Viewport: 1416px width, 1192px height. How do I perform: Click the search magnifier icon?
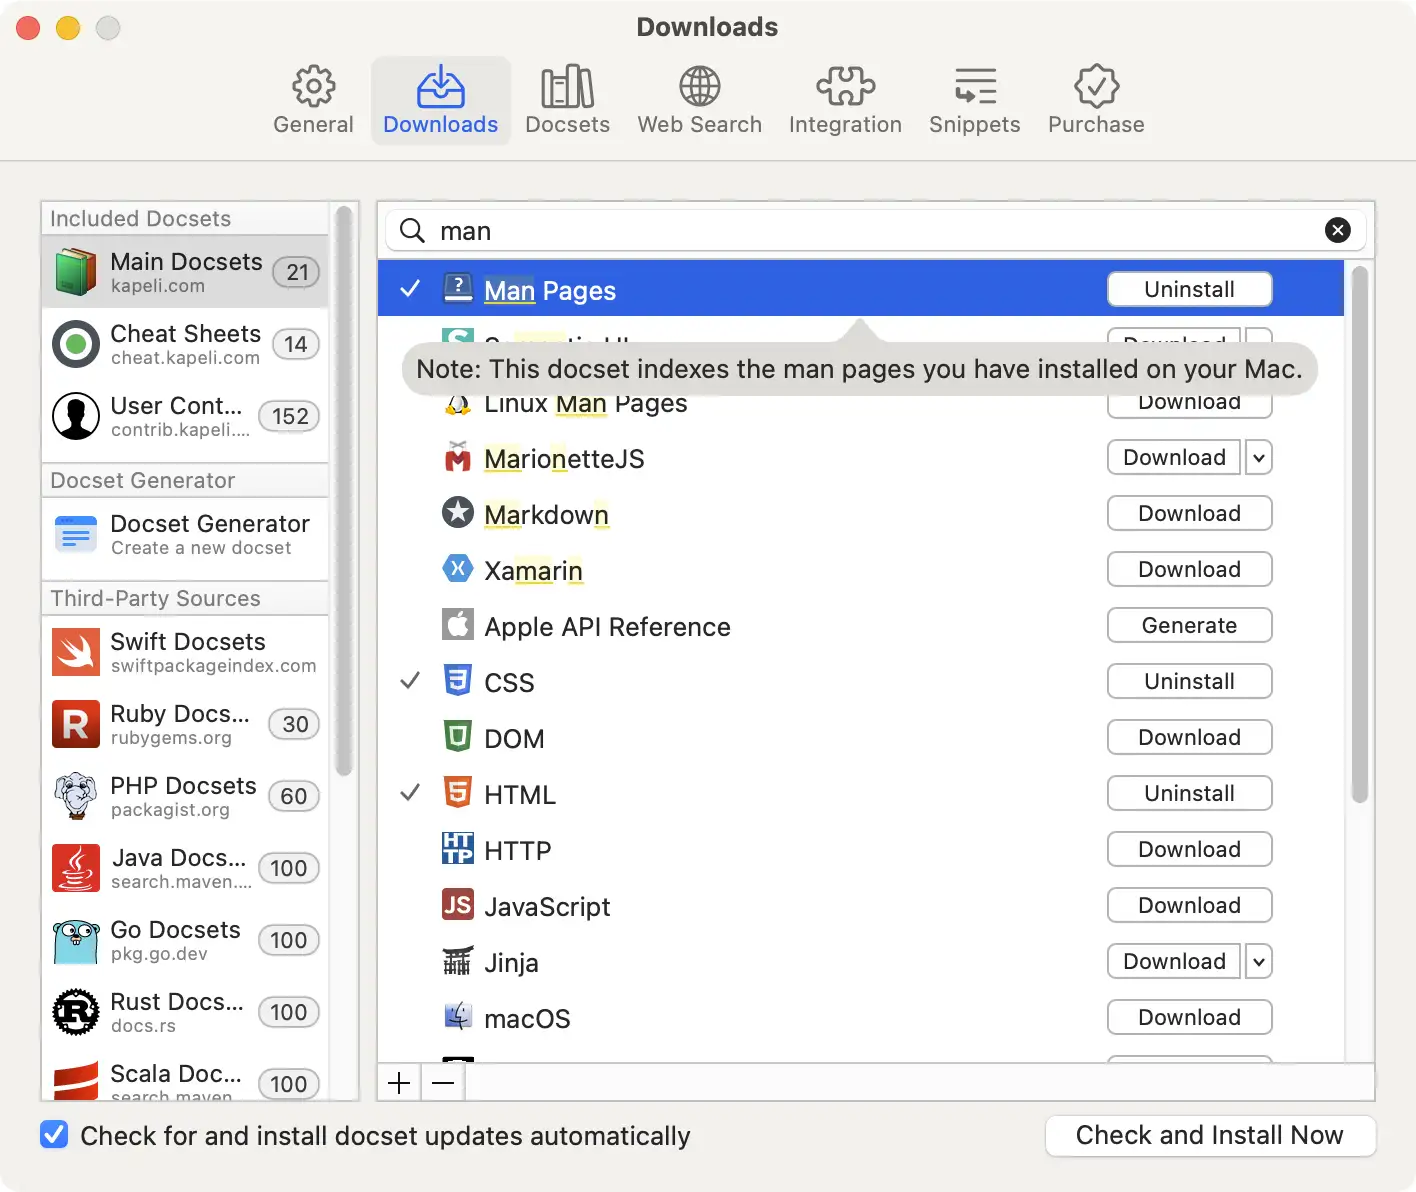pos(412,231)
